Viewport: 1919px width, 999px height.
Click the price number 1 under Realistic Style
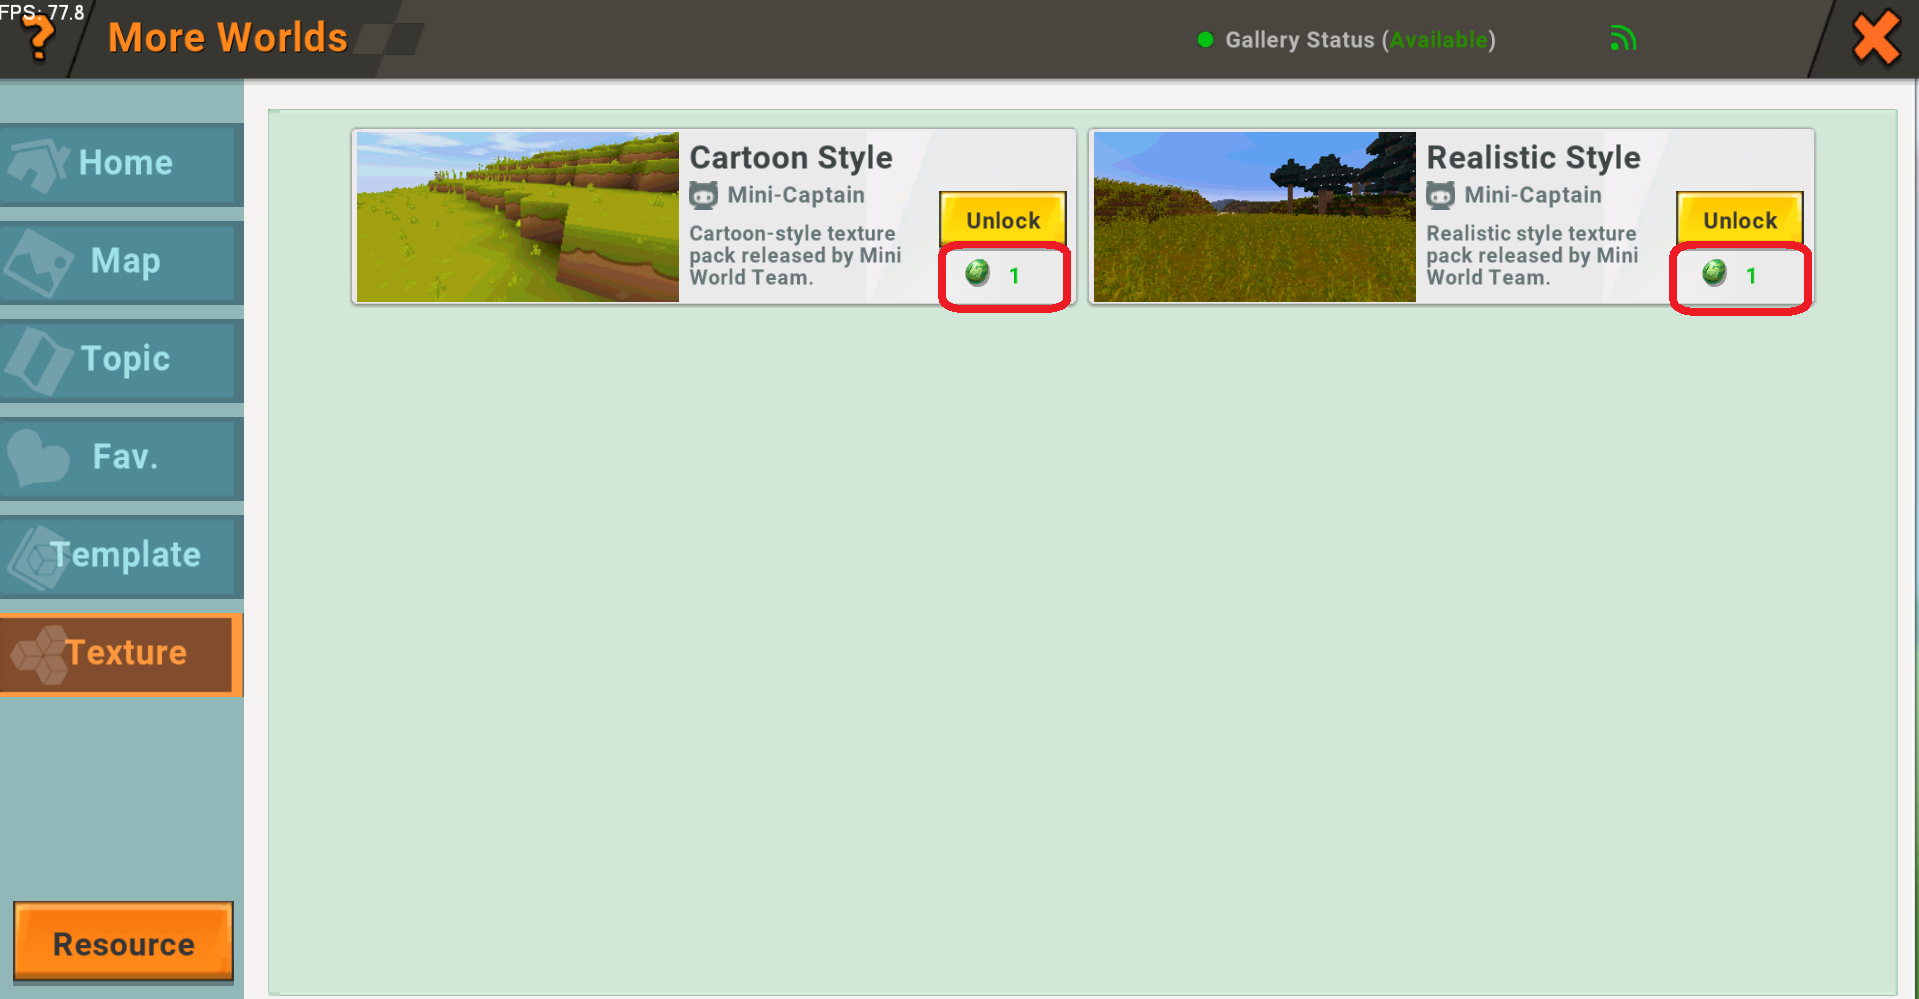click(1751, 276)
